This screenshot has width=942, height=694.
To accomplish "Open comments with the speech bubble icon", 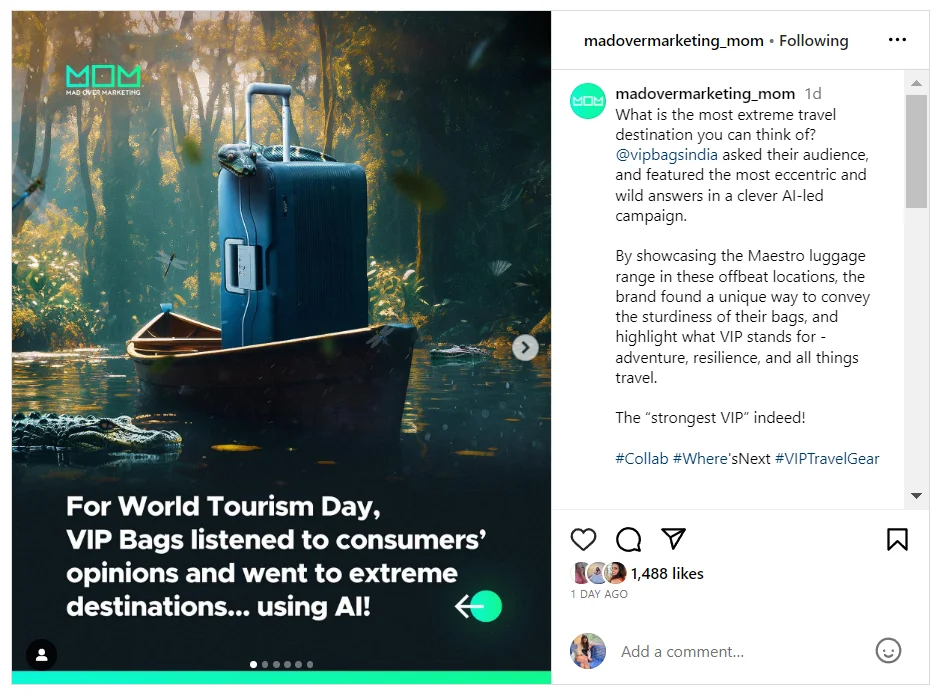I will 628,539.
